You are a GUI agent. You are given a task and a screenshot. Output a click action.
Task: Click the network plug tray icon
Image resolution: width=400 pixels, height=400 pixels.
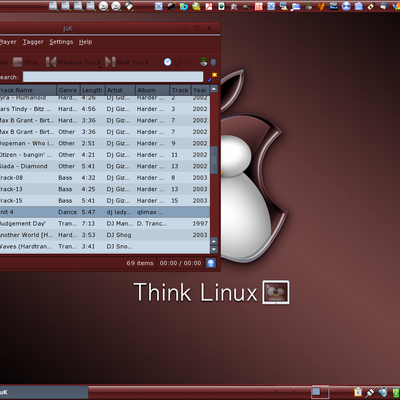point(370,392)
